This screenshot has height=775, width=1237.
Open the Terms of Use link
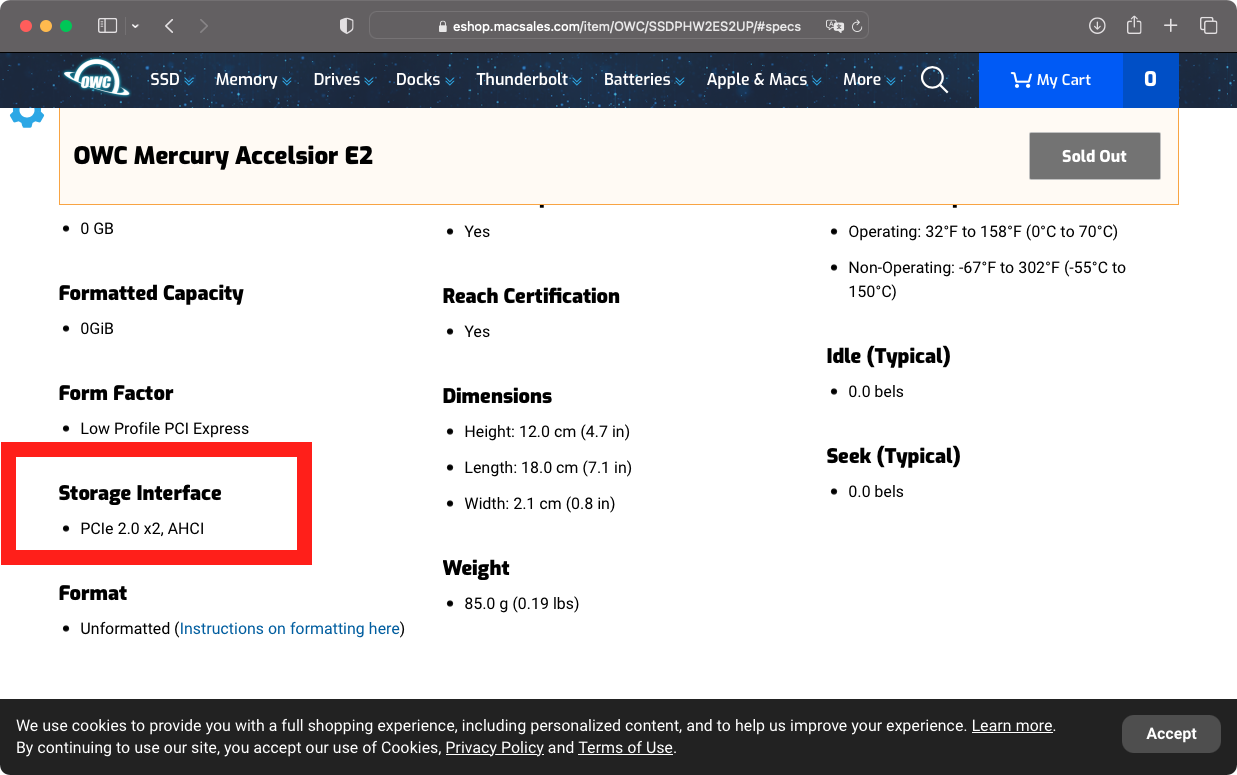click(x=625, y=747)
